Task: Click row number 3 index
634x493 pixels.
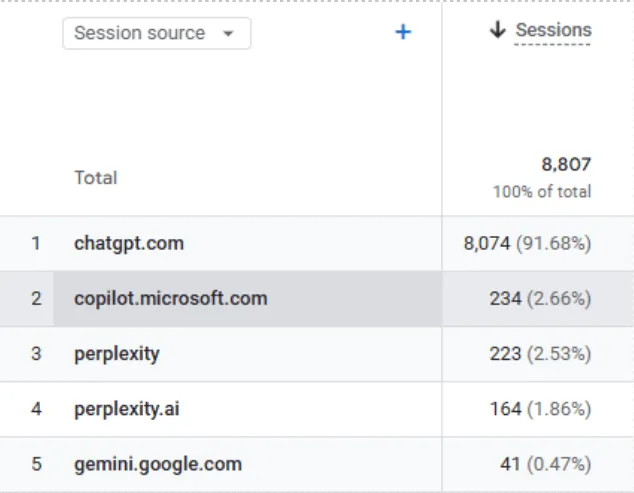Action: [x=36, y=354]
